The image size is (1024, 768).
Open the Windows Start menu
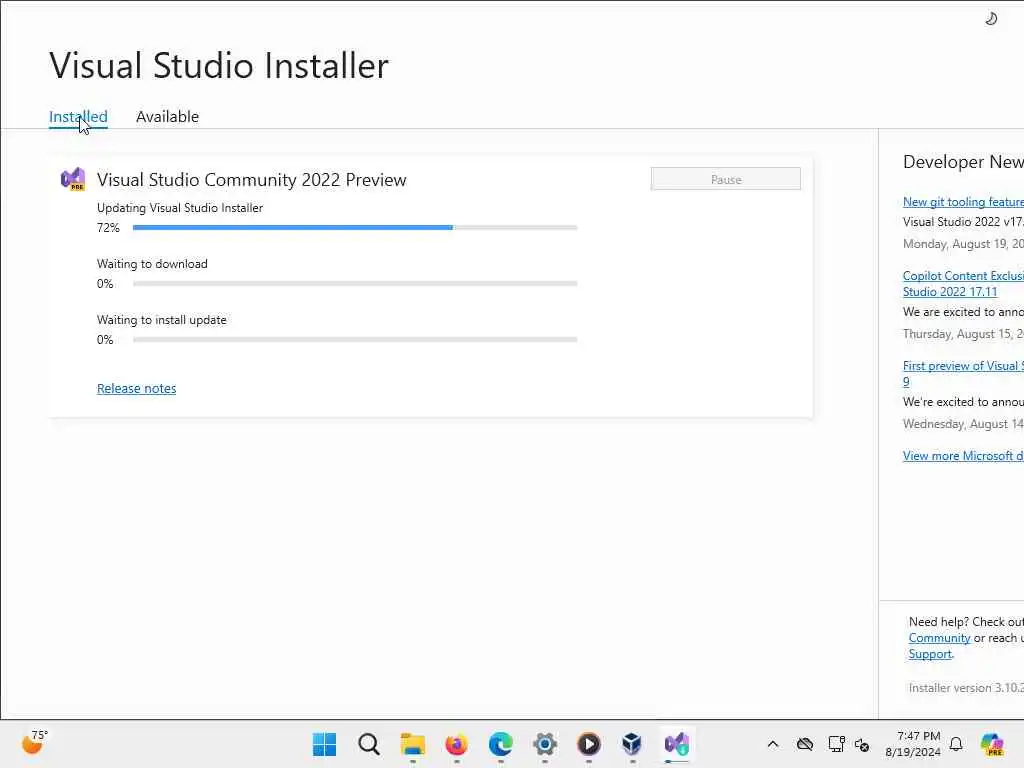[325, 744]
